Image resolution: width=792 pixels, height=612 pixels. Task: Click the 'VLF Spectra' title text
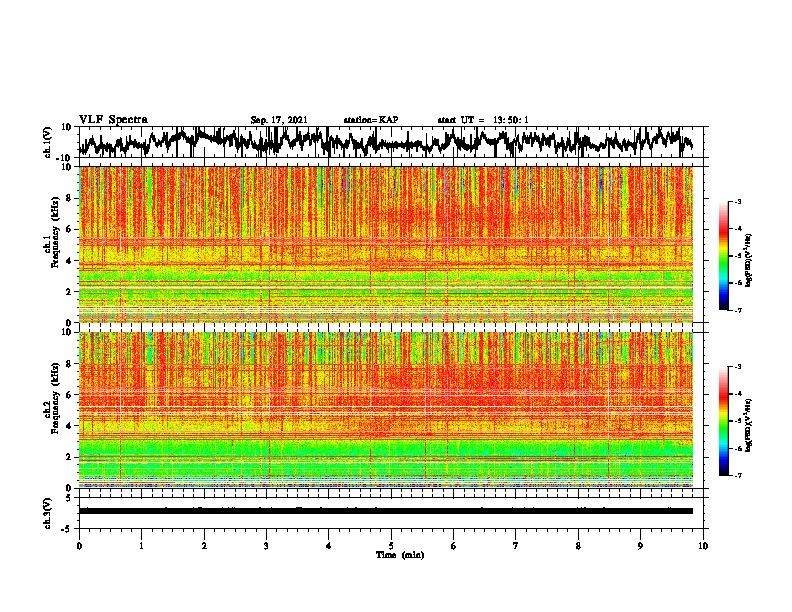coord(114,120)
